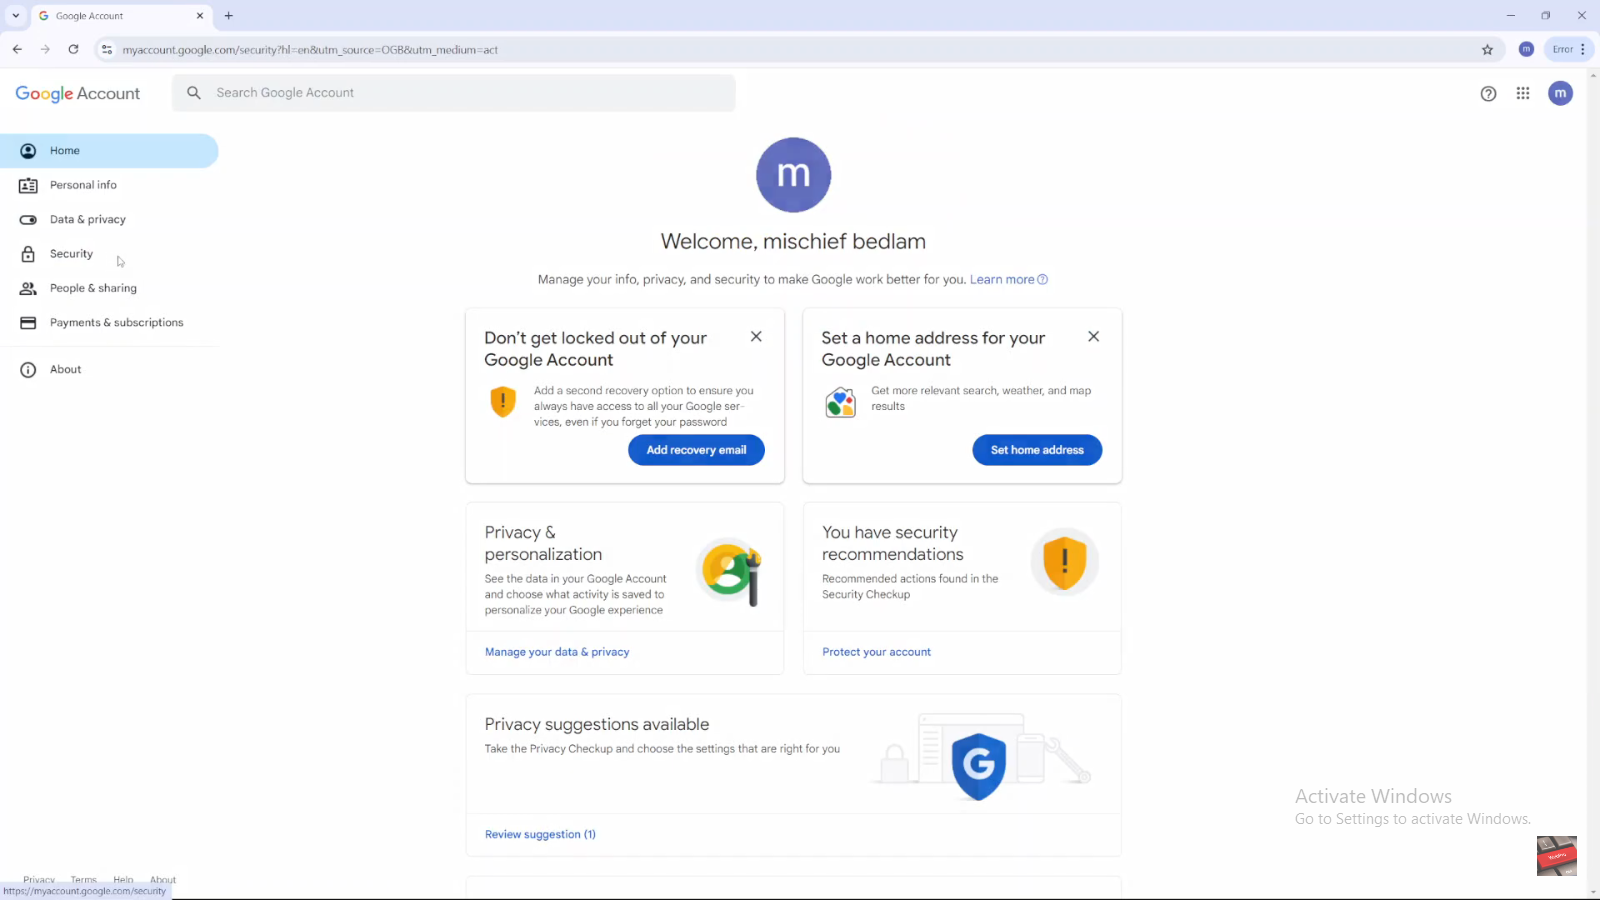This screenshot has height=900, width=1600.
Task: Click the About info circle icon
Action: point(28,370)
